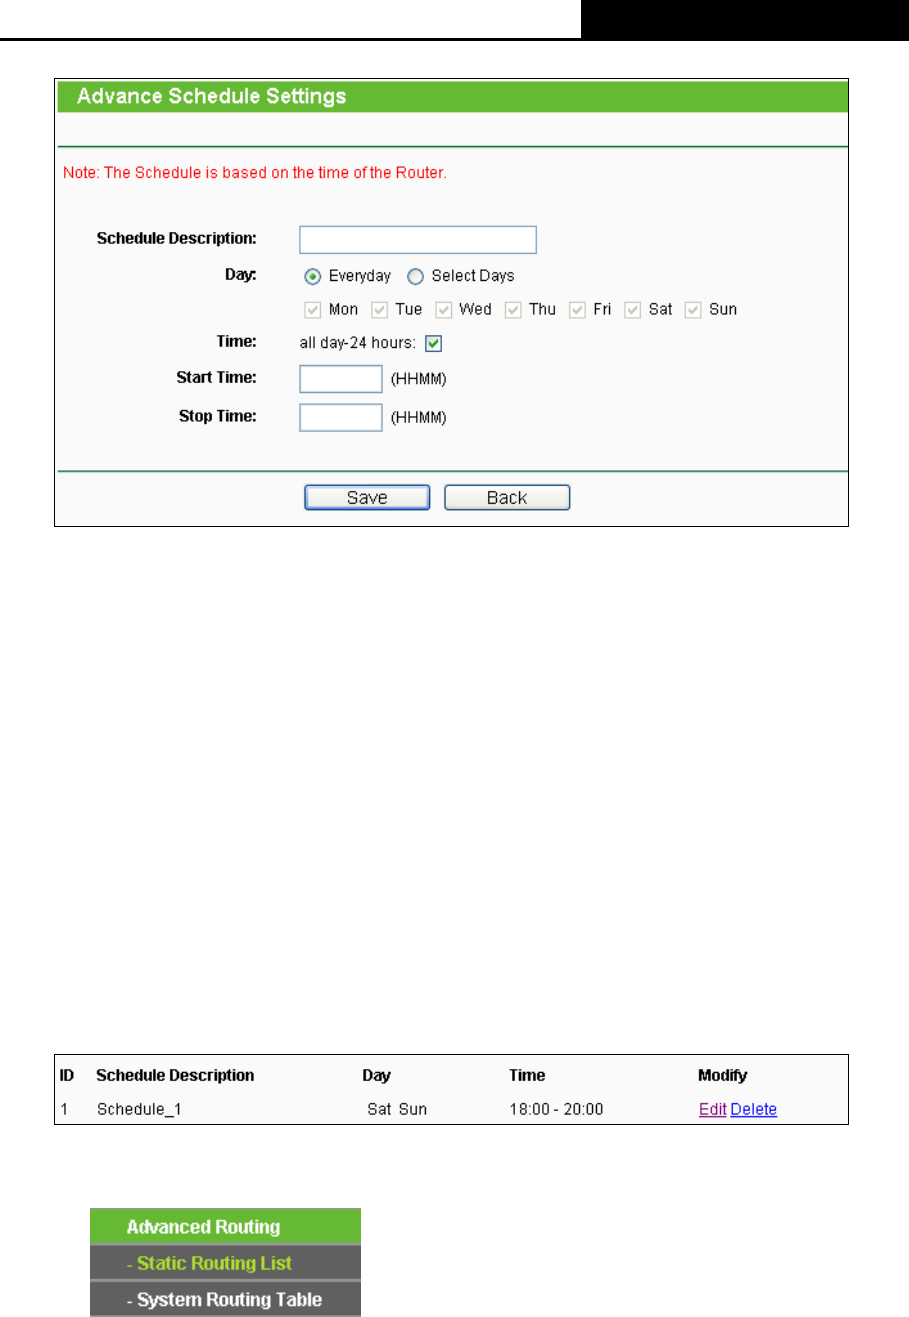This screenshot has height=1317, width=909.
Task: Choose the Select Days radio option
Action: click(x=416, y=276)
